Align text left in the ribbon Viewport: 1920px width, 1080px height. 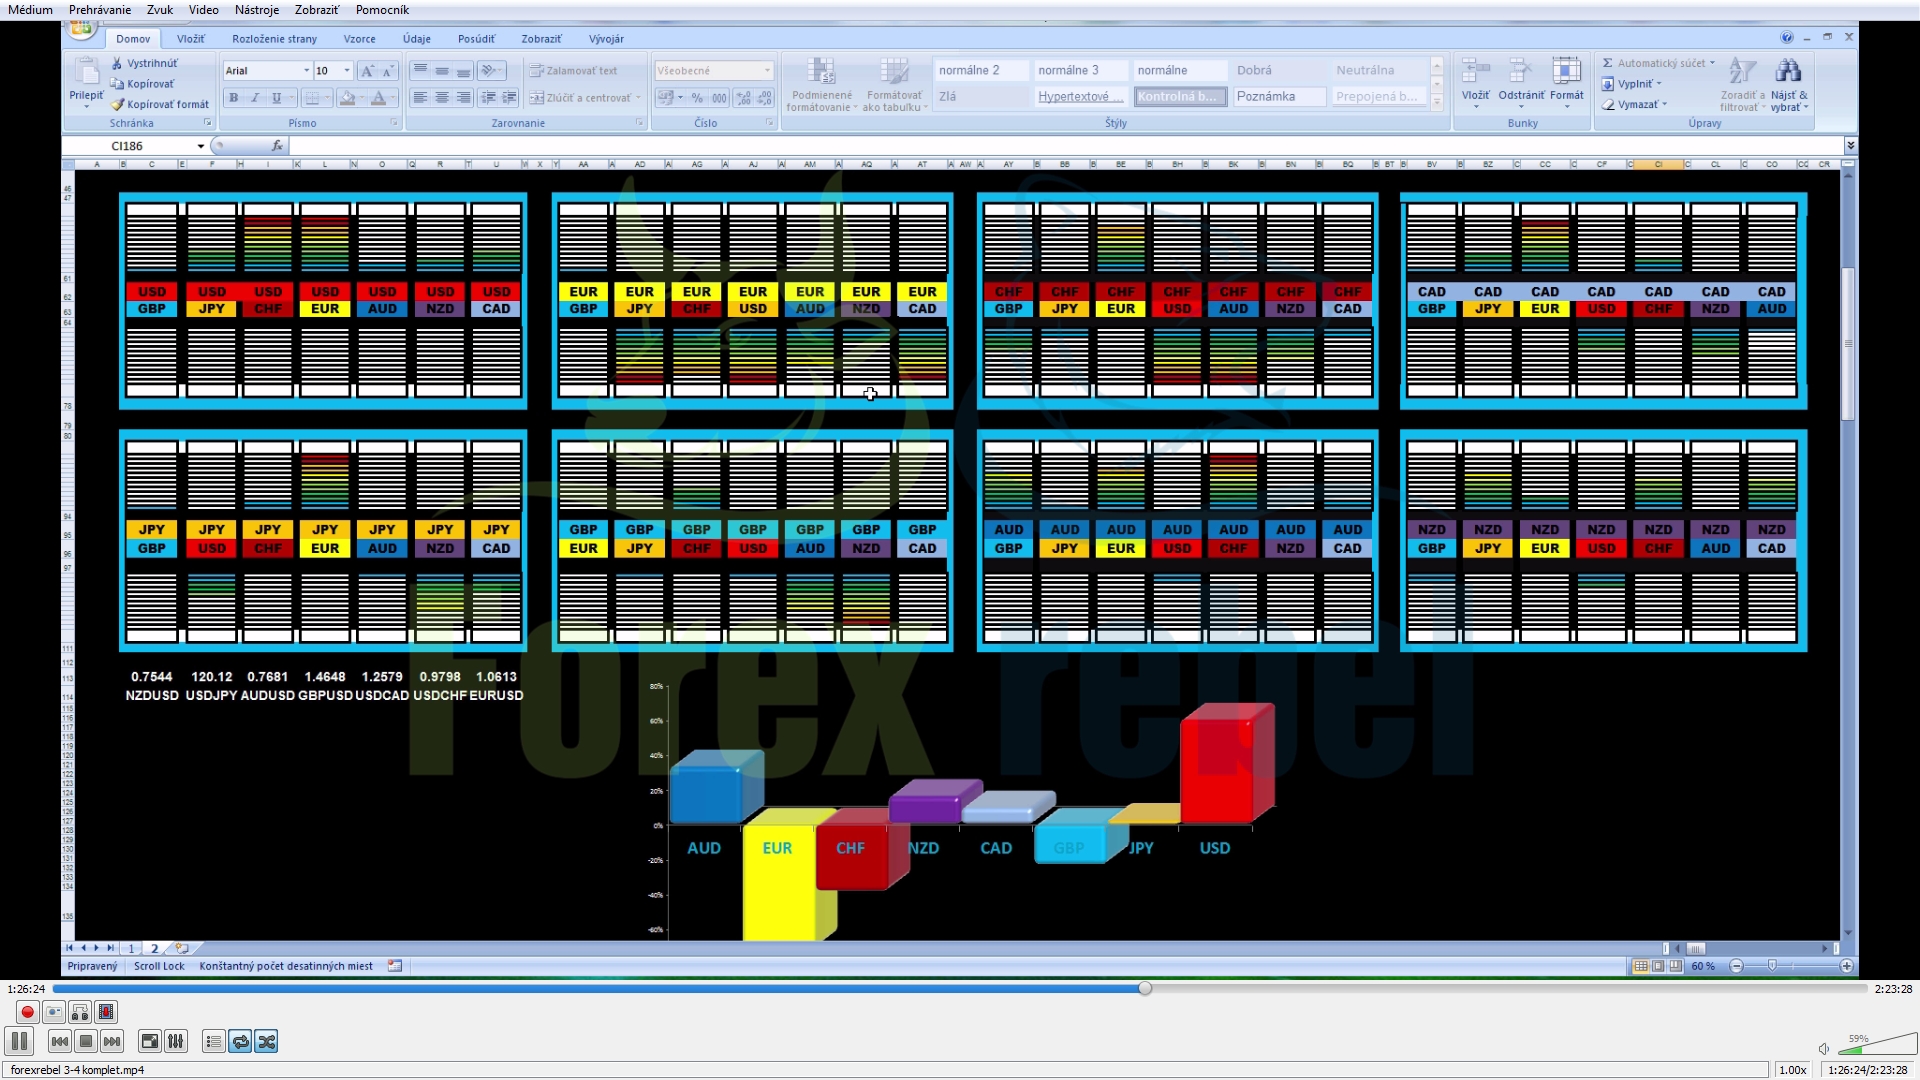click(420, 98)
